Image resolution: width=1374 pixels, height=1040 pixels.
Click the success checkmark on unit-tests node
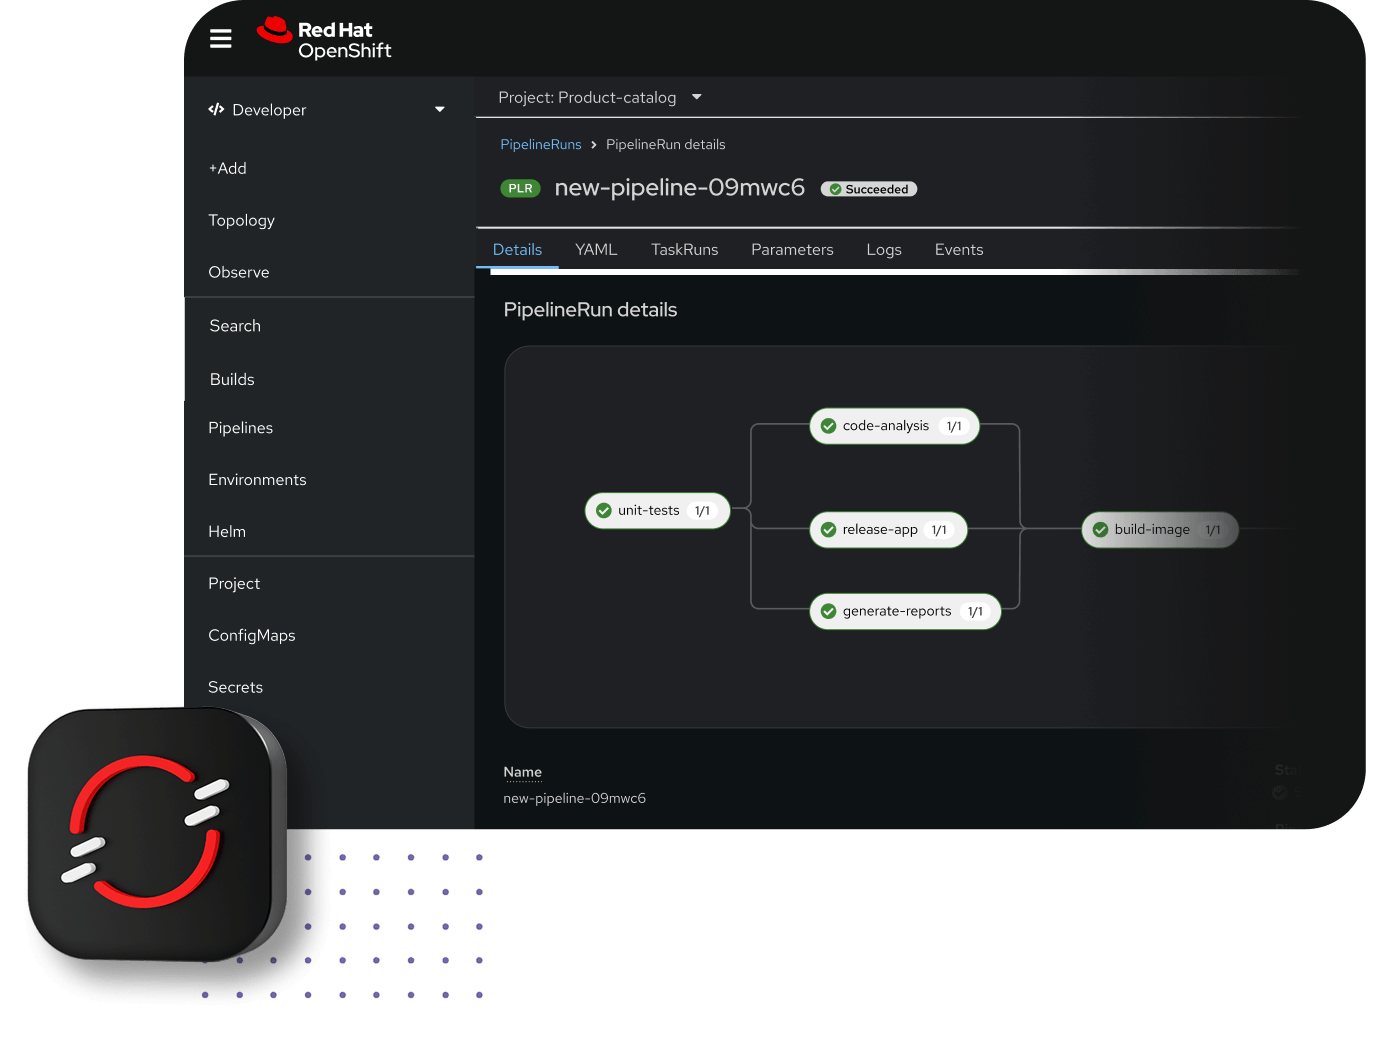604,510
